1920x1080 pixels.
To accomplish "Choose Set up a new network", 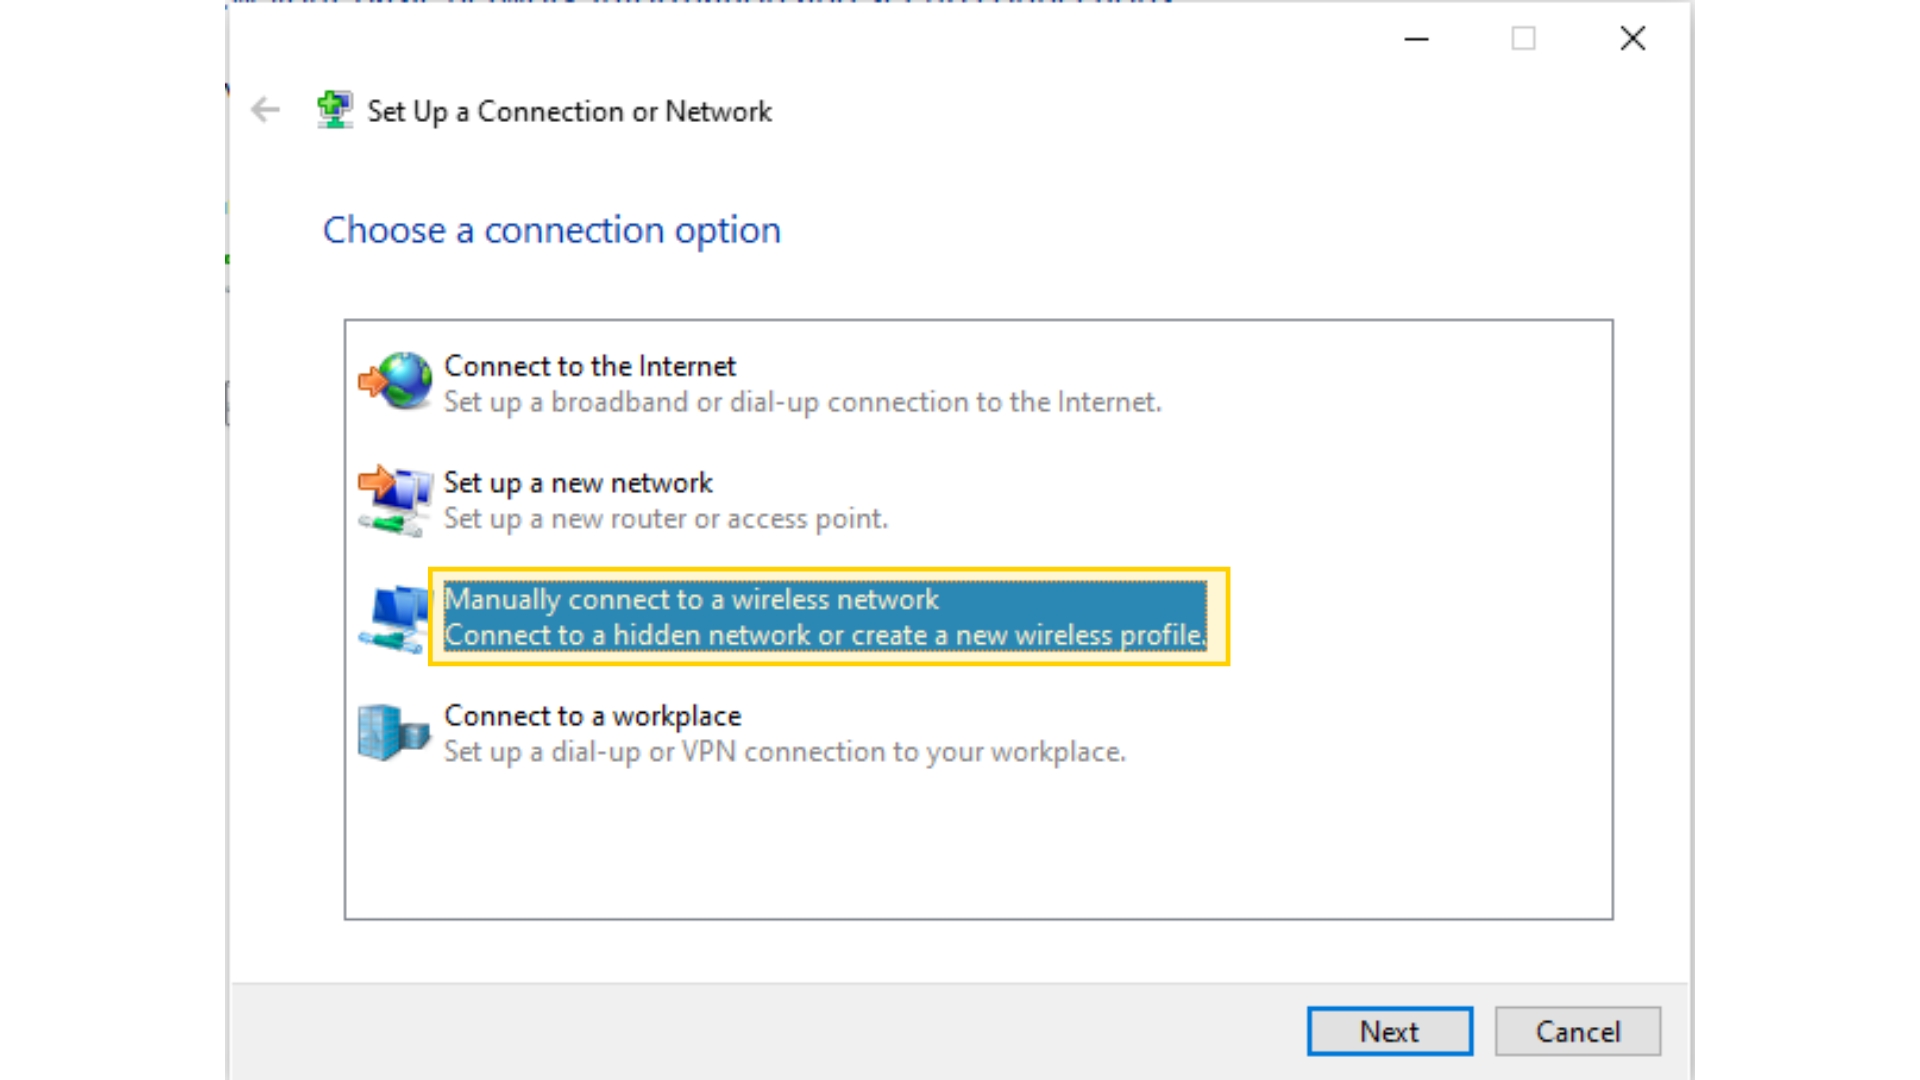I will click(578, 483).
